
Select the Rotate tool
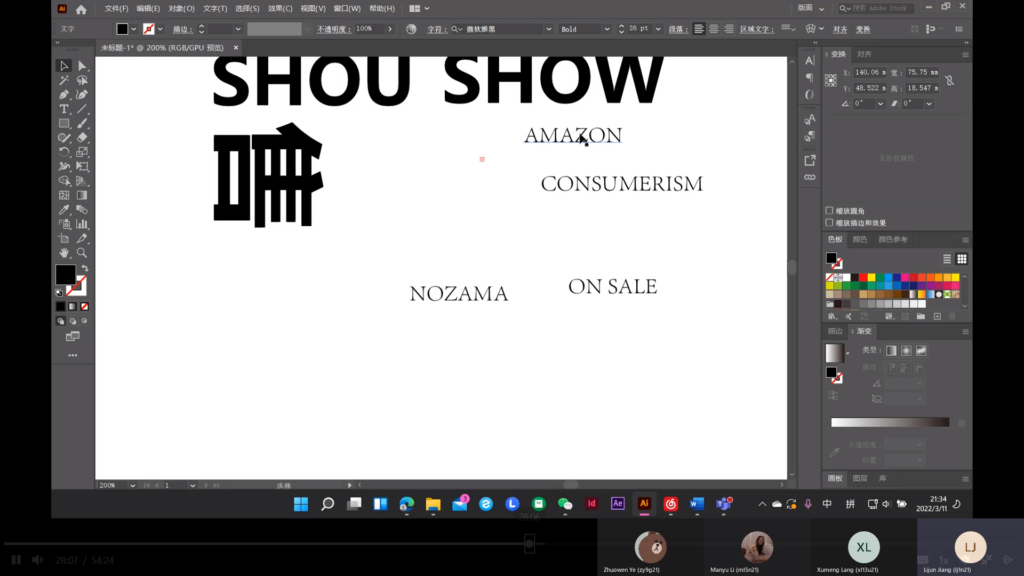point(64,152)
